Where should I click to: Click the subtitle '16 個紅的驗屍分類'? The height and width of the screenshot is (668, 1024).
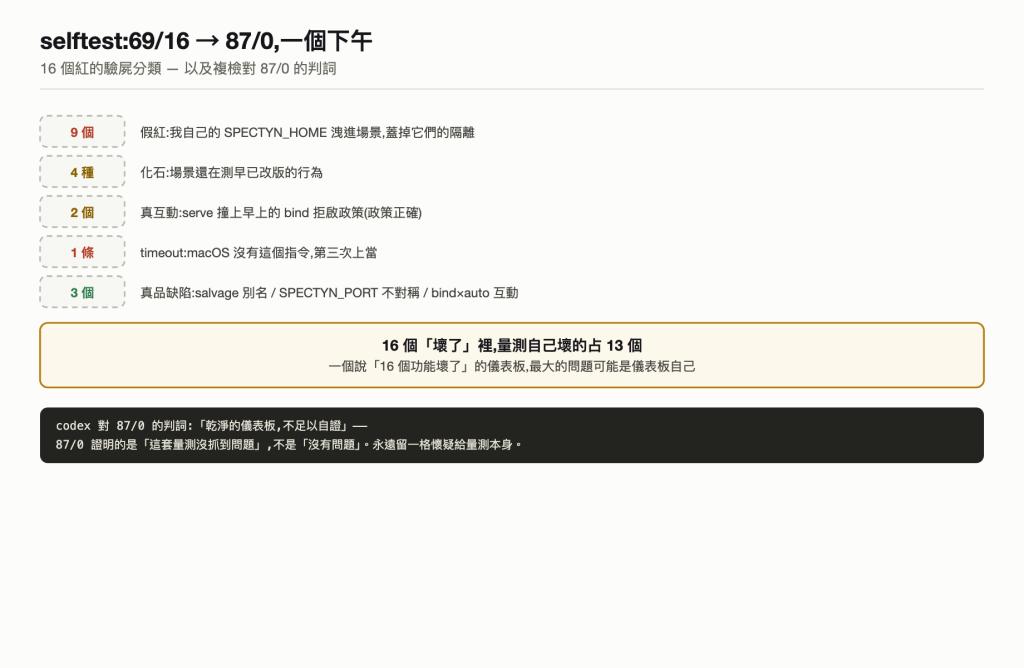(x=101, y=69)
